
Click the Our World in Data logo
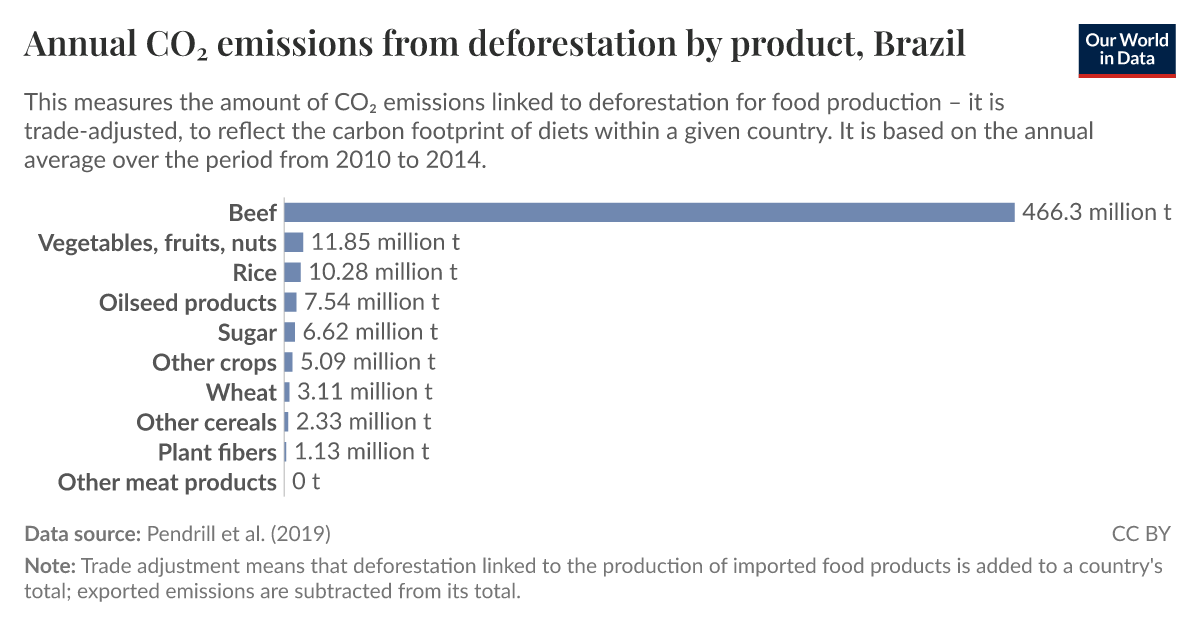[1127, 48]
